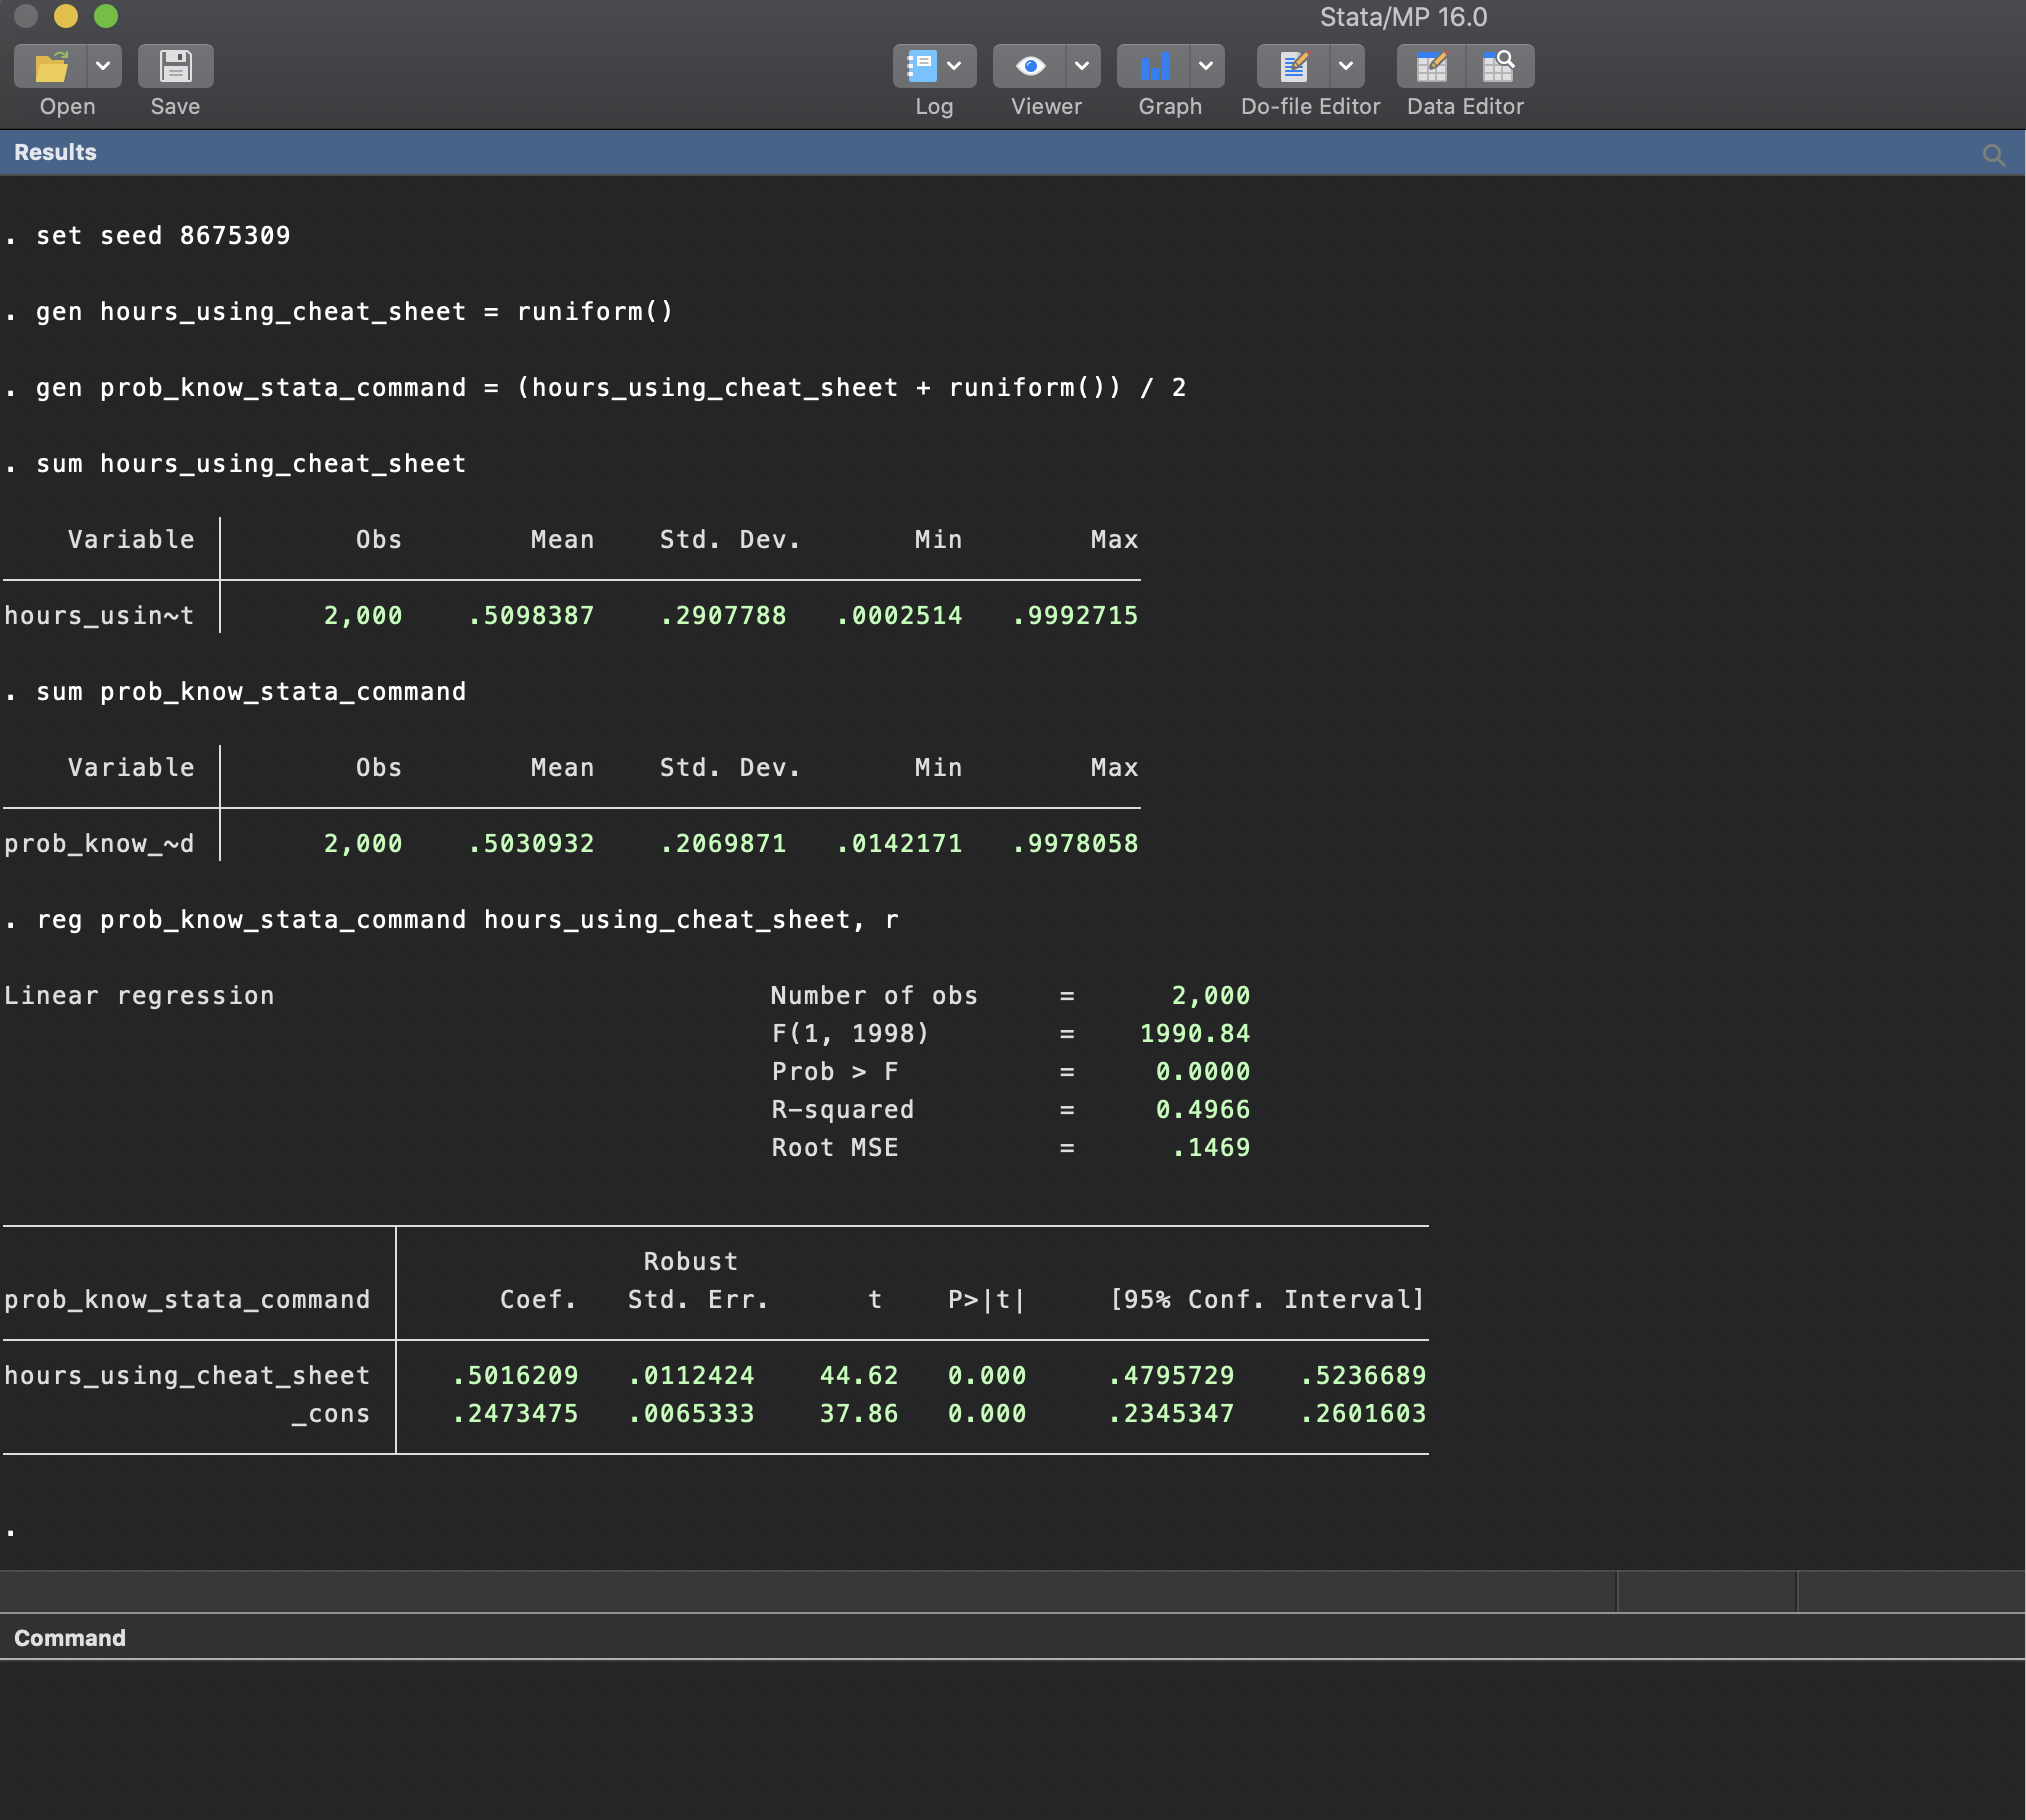
Task: Open the Data Editor browse icon
Action: click(x=1498, y=67)
